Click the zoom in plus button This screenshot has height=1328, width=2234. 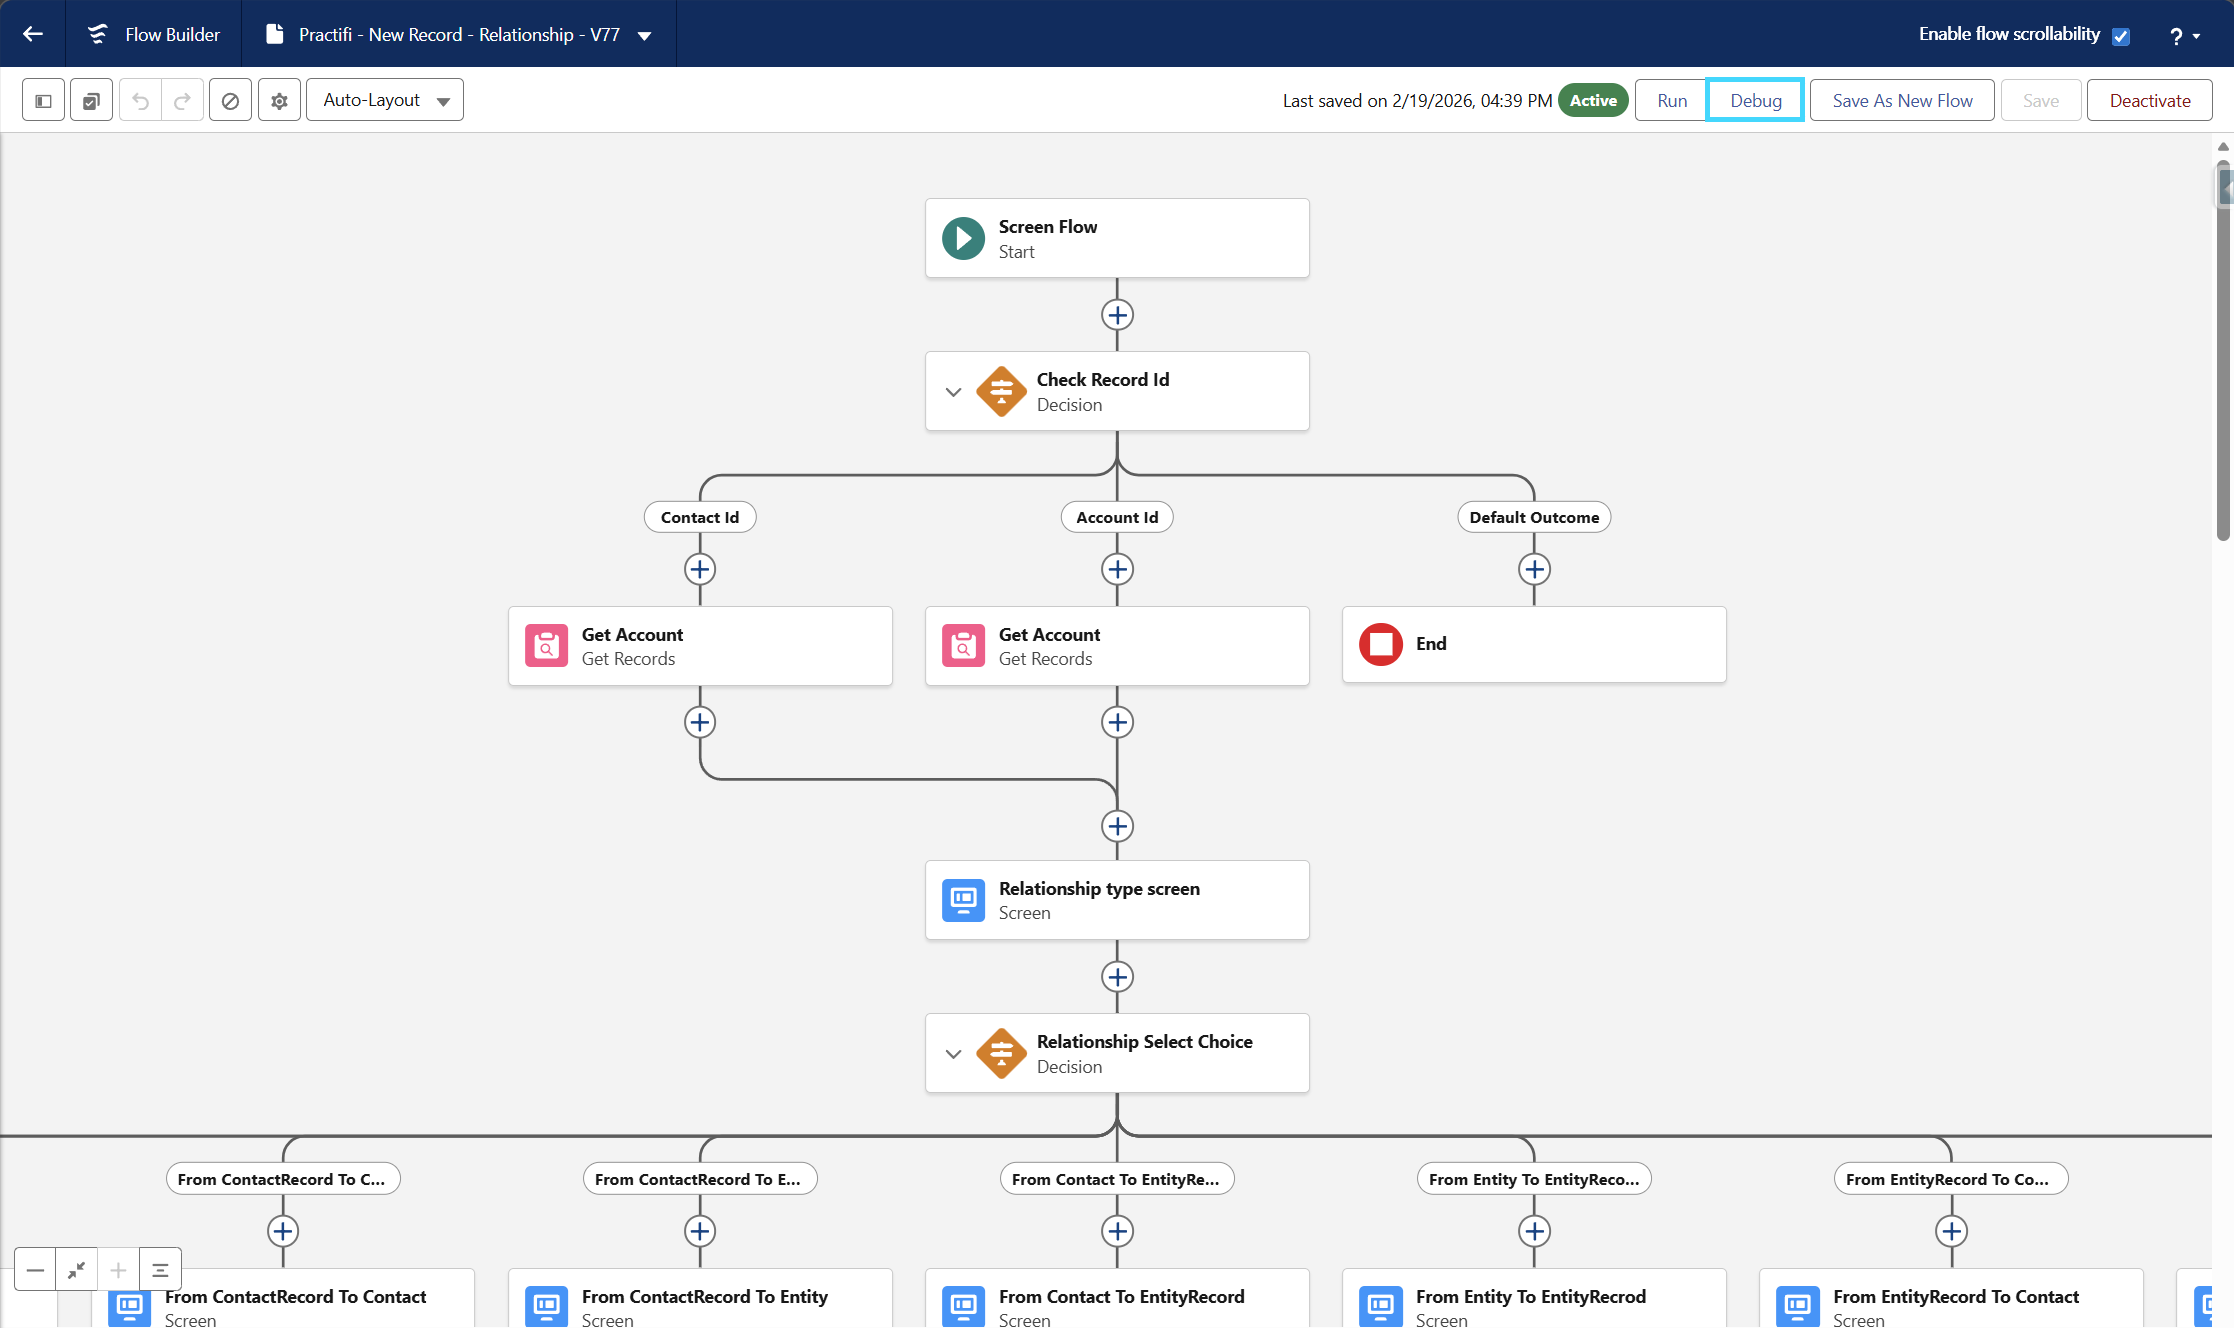click(118, 1270)
